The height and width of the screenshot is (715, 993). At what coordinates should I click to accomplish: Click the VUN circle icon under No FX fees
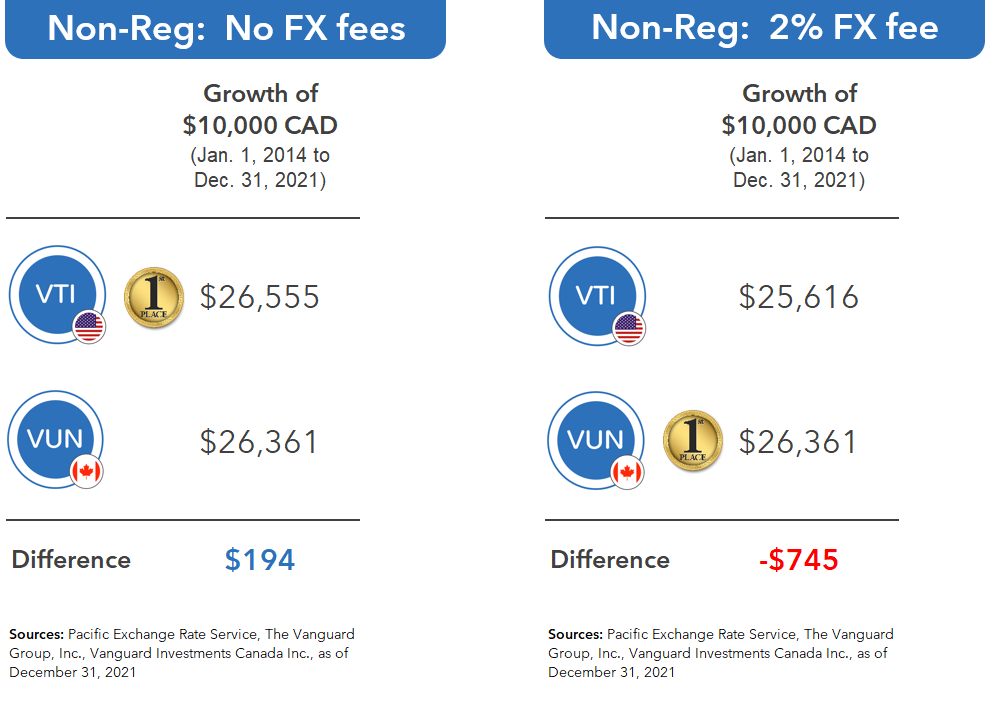(x=54, y=438)
